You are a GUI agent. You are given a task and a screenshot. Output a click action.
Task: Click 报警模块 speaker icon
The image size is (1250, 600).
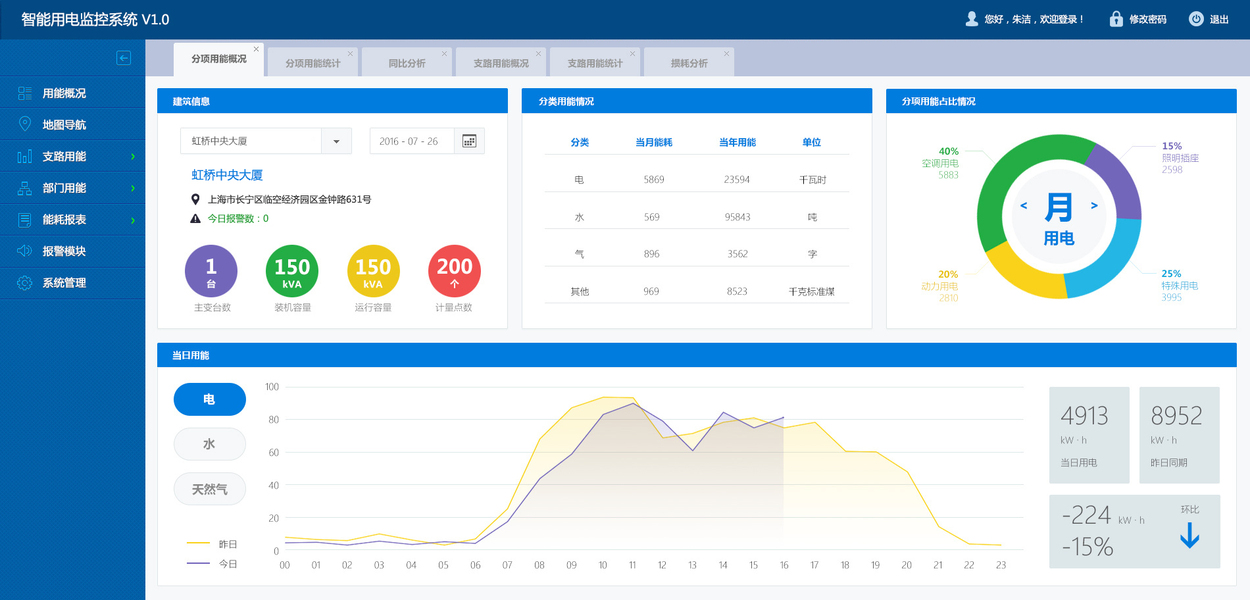pos(25,251)
